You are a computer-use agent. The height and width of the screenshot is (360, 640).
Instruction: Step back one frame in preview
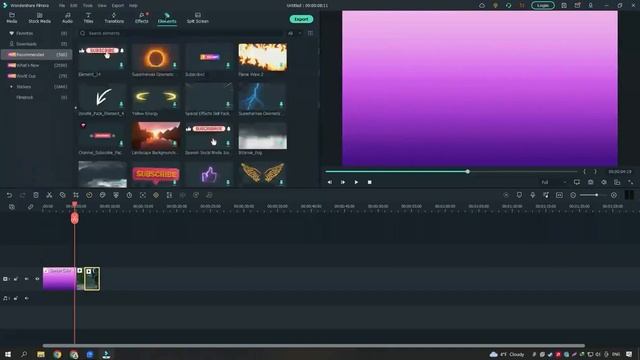329,182
